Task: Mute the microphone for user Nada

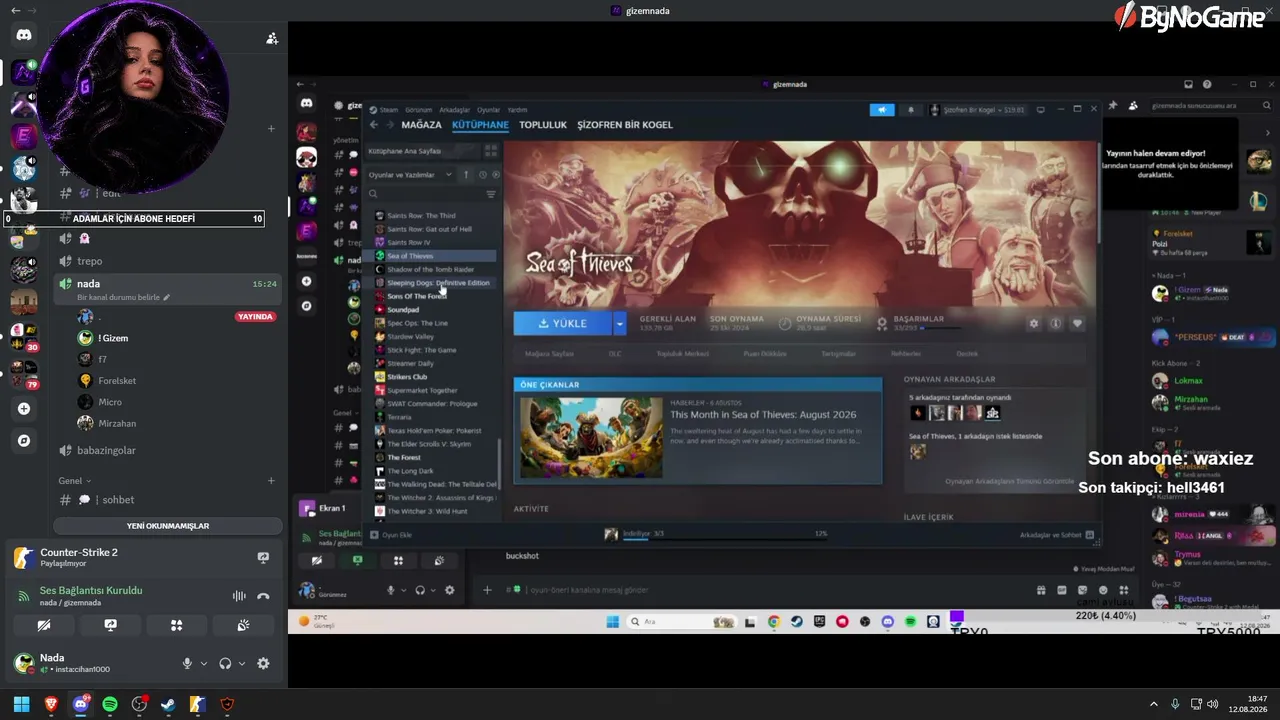Action: point(187,663)
